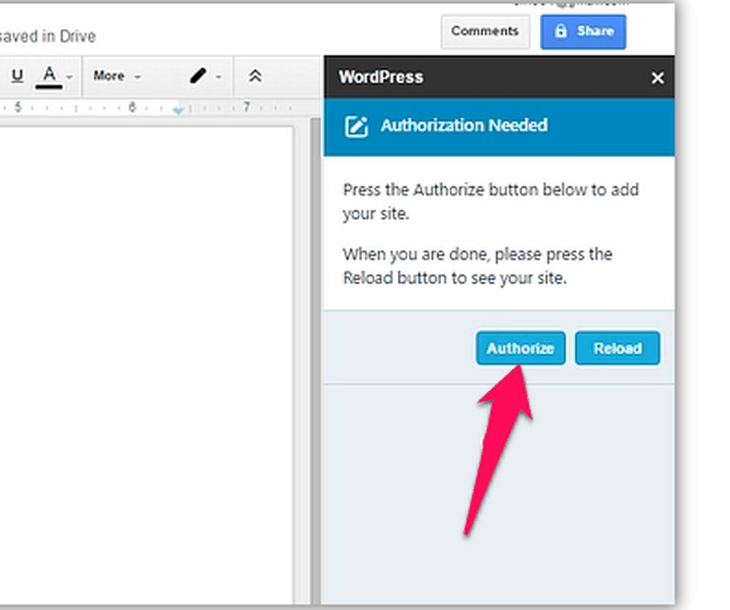Click the lock icon on Share button

[561, 31]
